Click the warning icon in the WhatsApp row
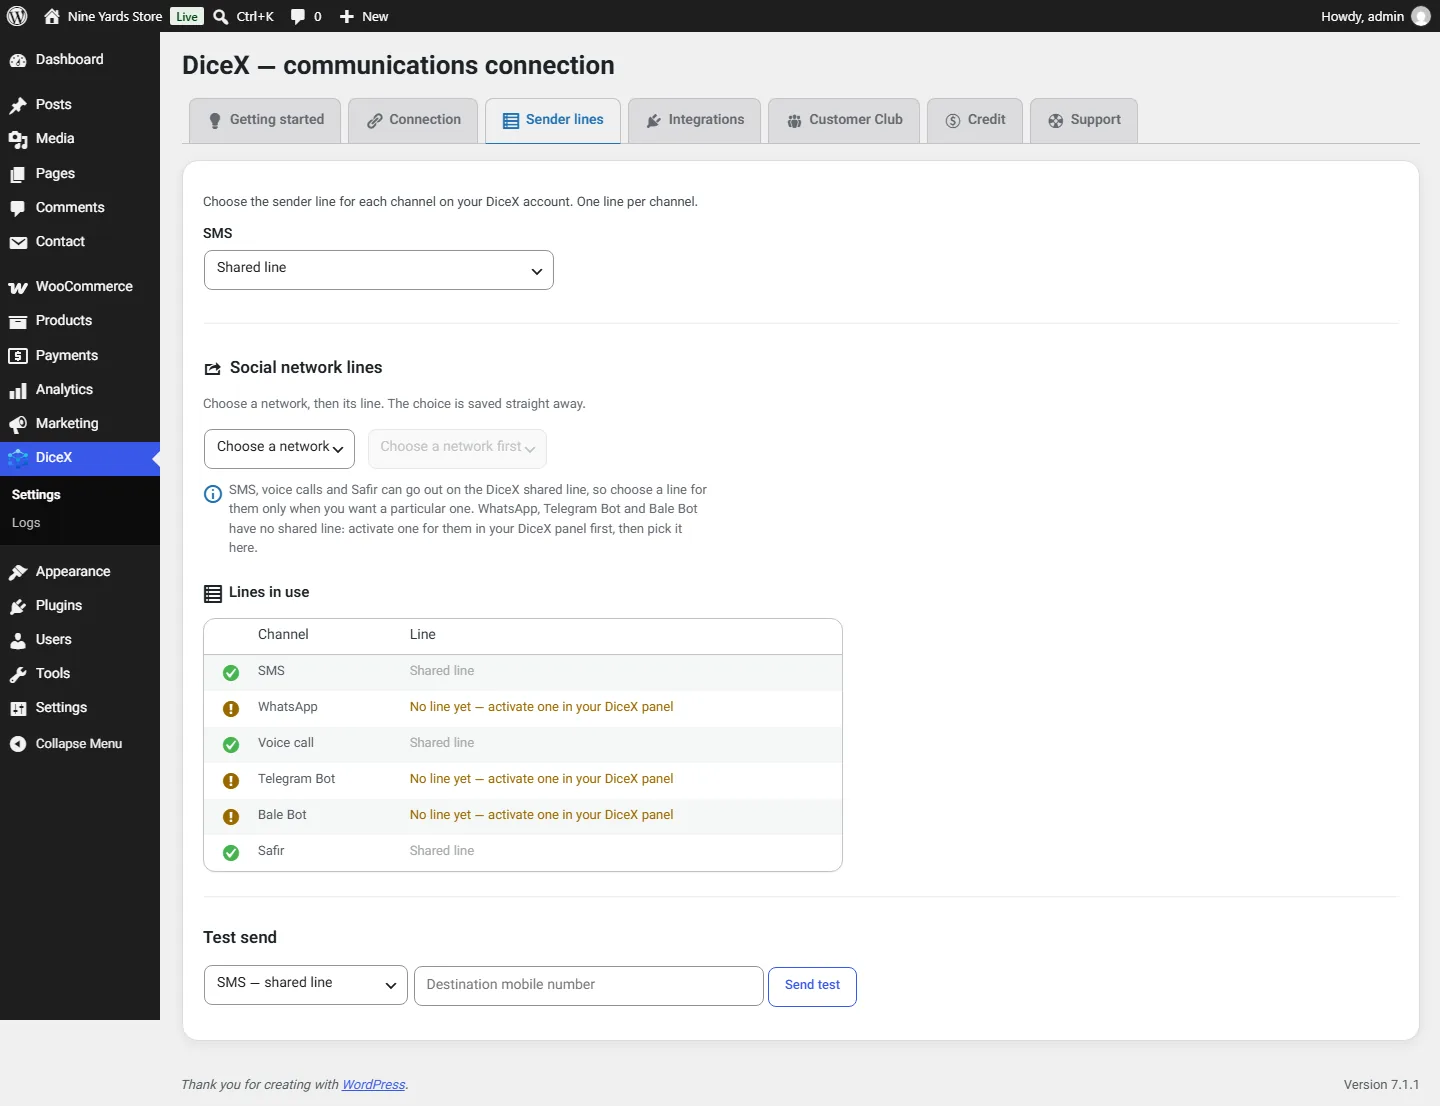Image resolution: width=1440 pixels, height=1106 pixels. tap(231, 708)
